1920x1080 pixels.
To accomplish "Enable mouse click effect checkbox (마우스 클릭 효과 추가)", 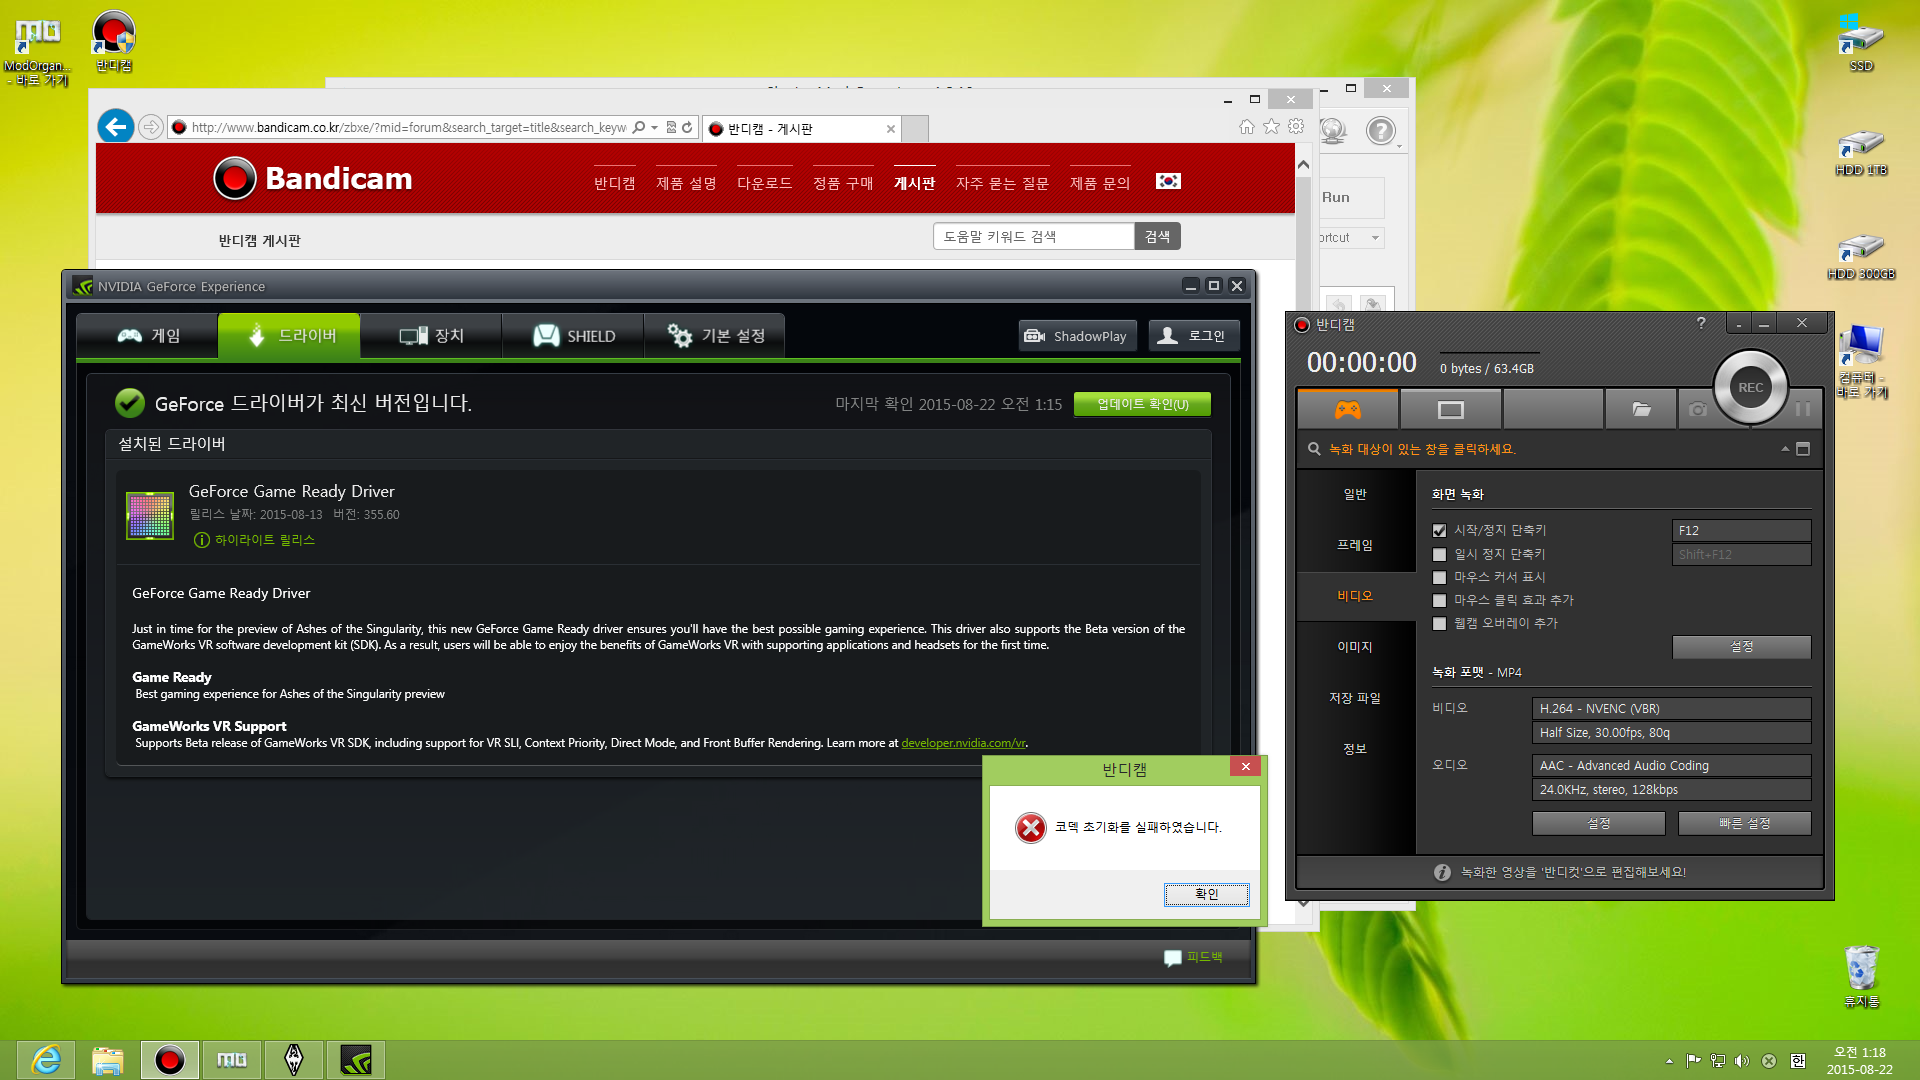I will point(1439,600).
